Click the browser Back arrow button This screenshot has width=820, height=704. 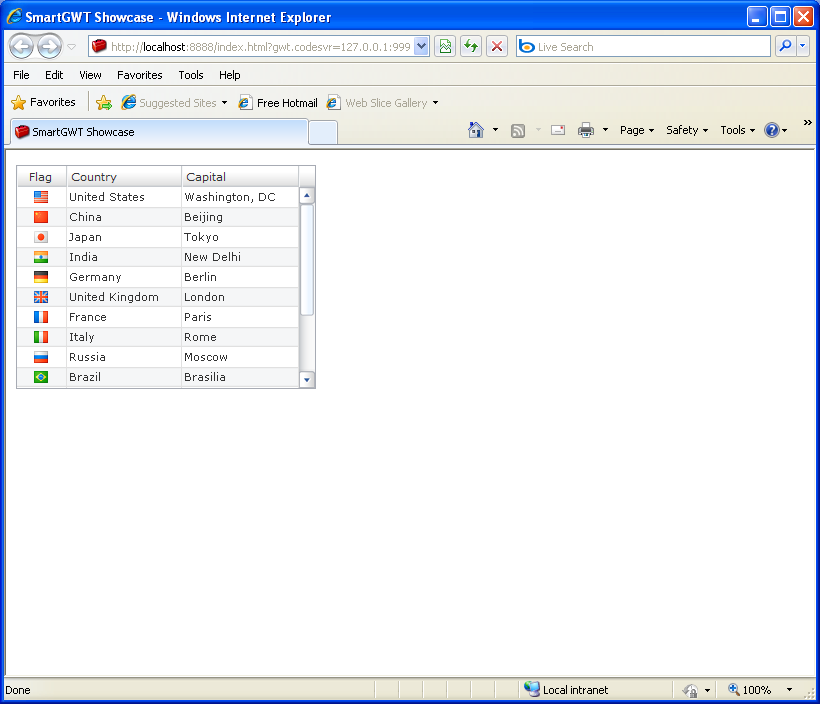click(x=21, y=47)
